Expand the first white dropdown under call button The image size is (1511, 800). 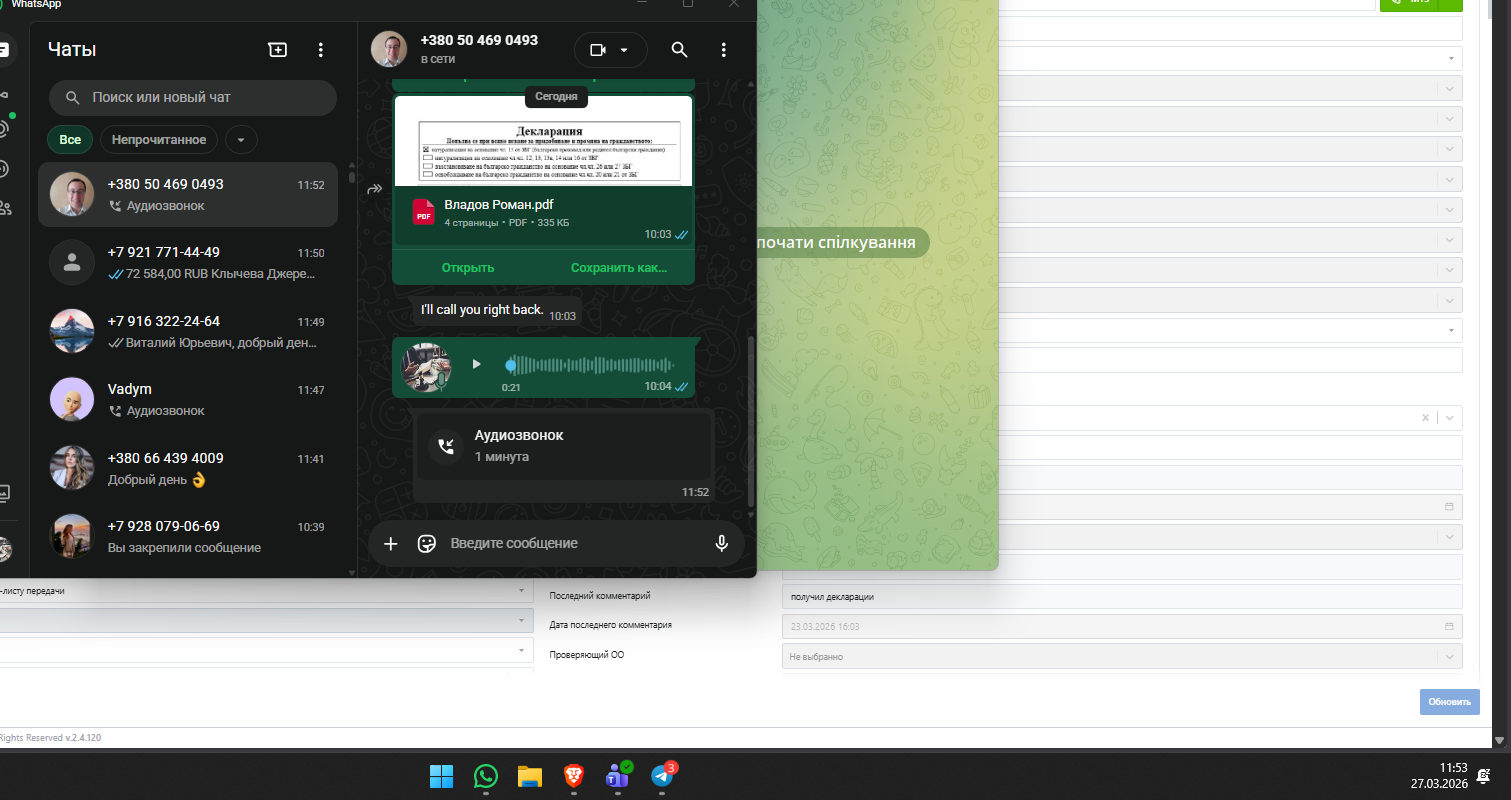1451,58
